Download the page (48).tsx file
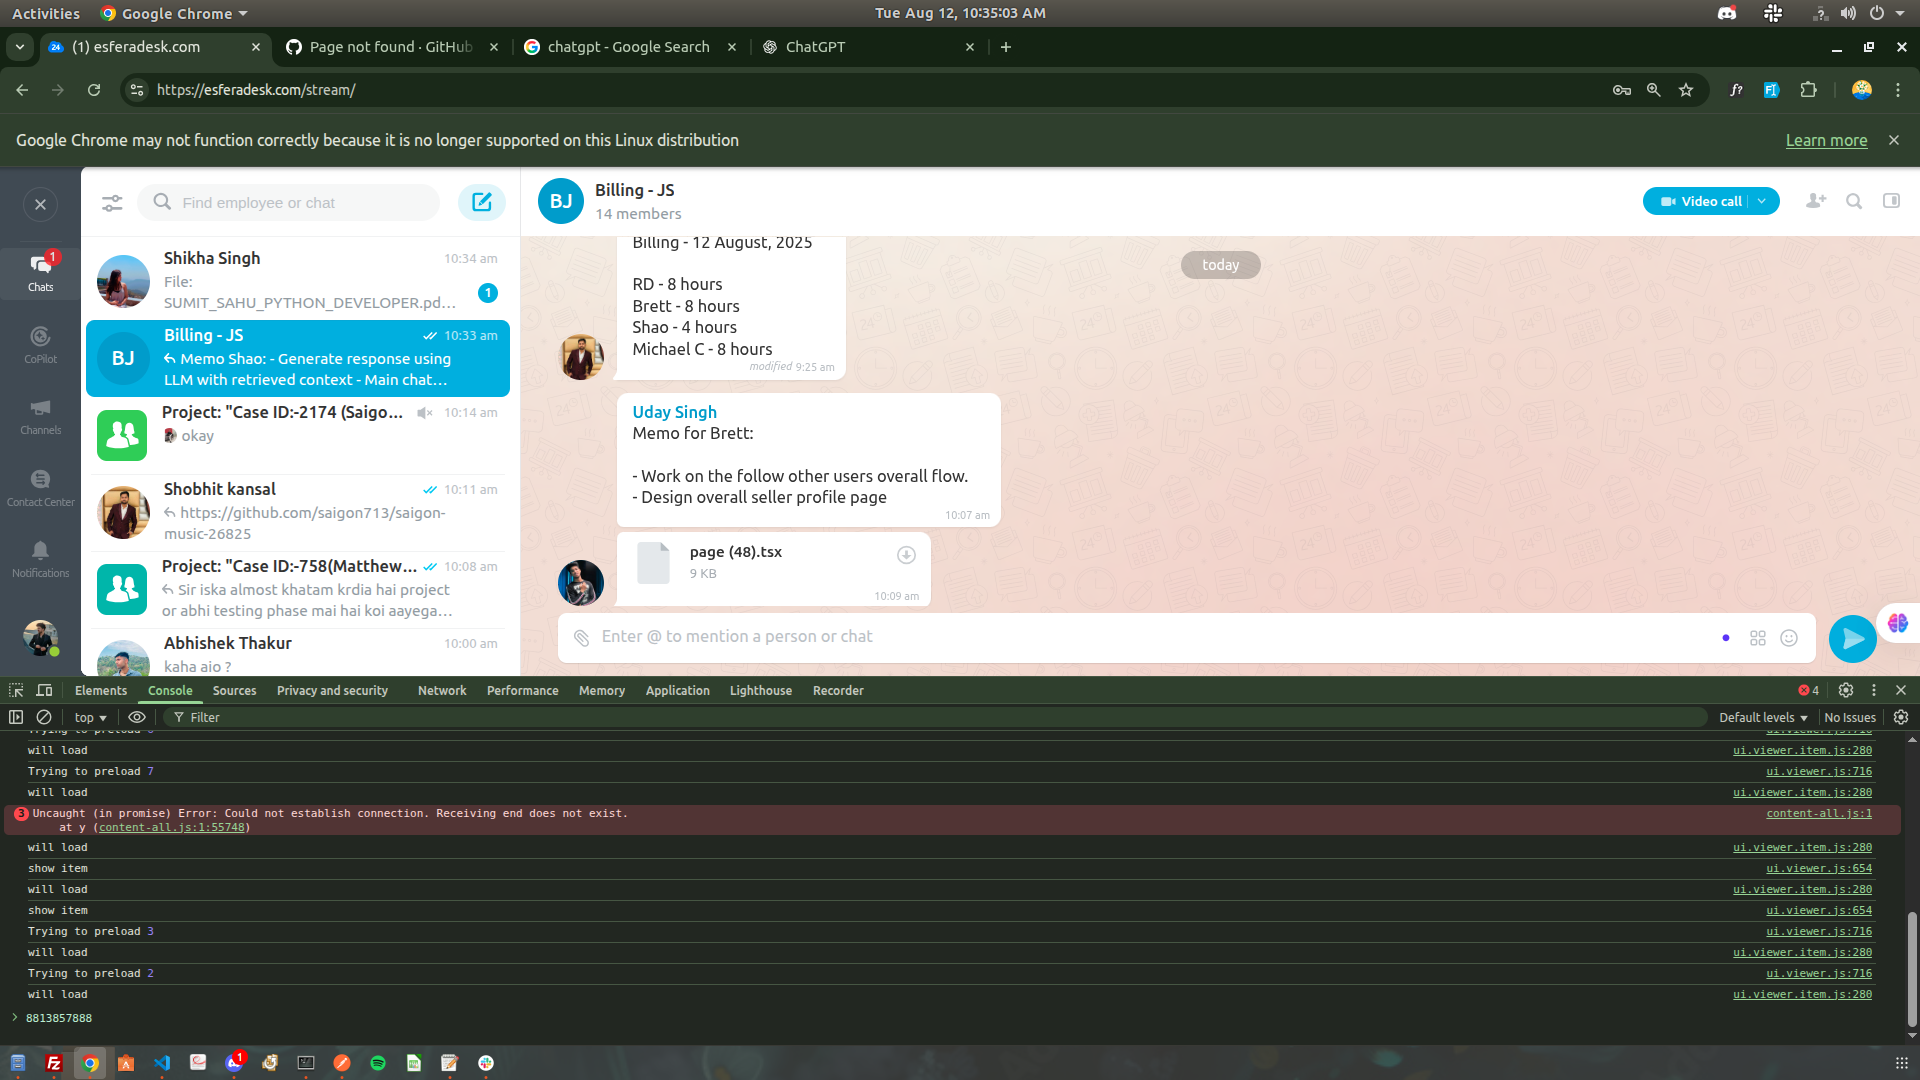This screenshot has height=1080, width=1920. click(x=906, y=555)
